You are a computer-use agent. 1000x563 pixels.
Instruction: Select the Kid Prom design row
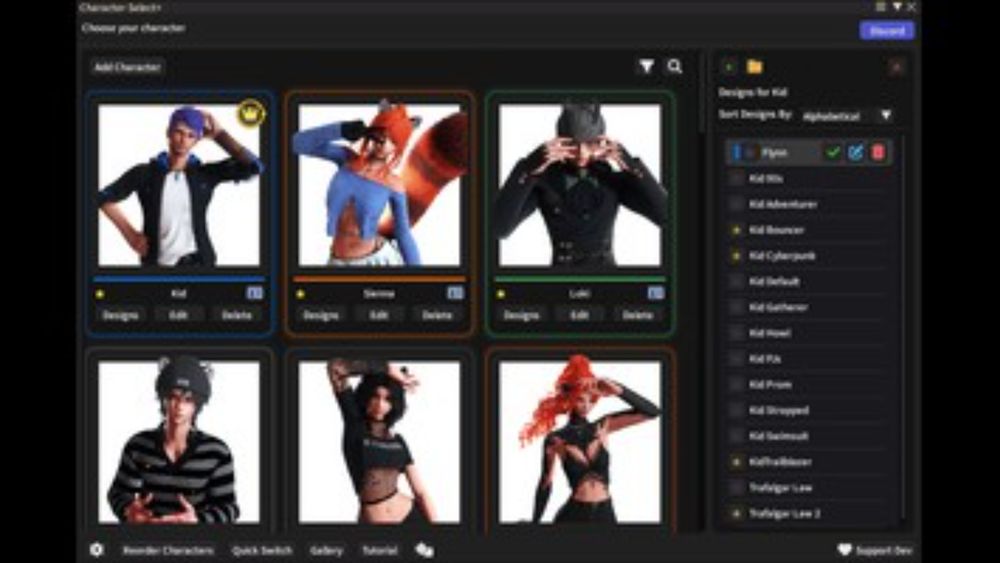tap(809, 384)
